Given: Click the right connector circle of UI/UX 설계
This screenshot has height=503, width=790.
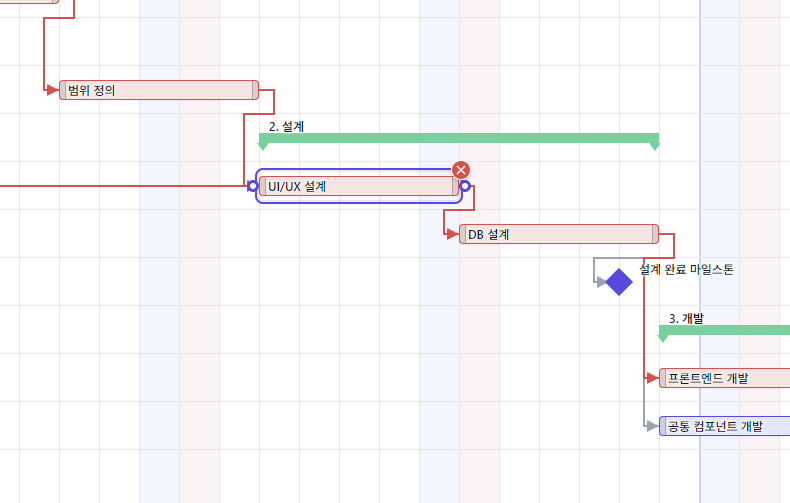Looking at the screenshot, I should click(466, 186).
